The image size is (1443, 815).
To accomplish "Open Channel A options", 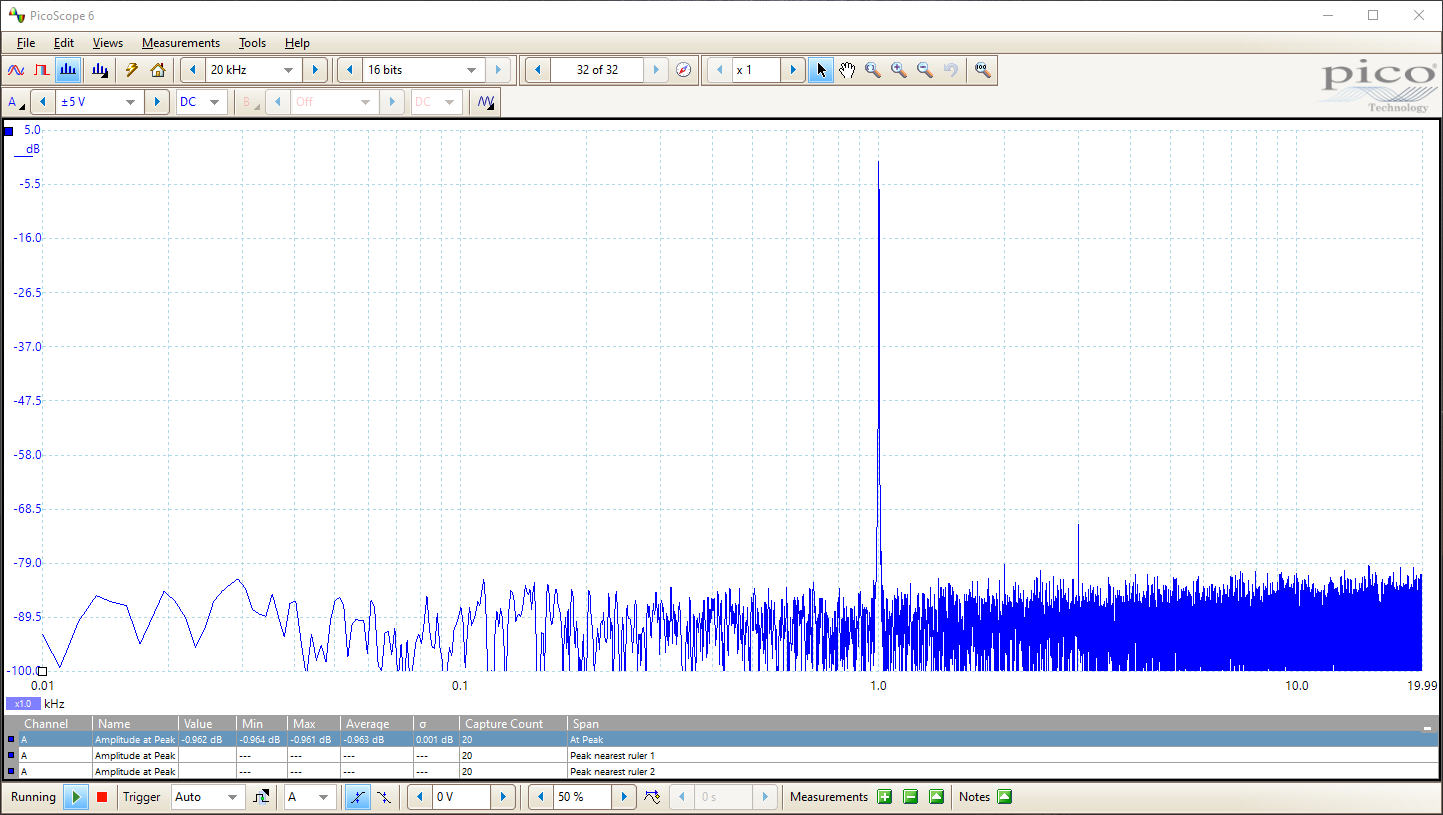I will 16,102.
